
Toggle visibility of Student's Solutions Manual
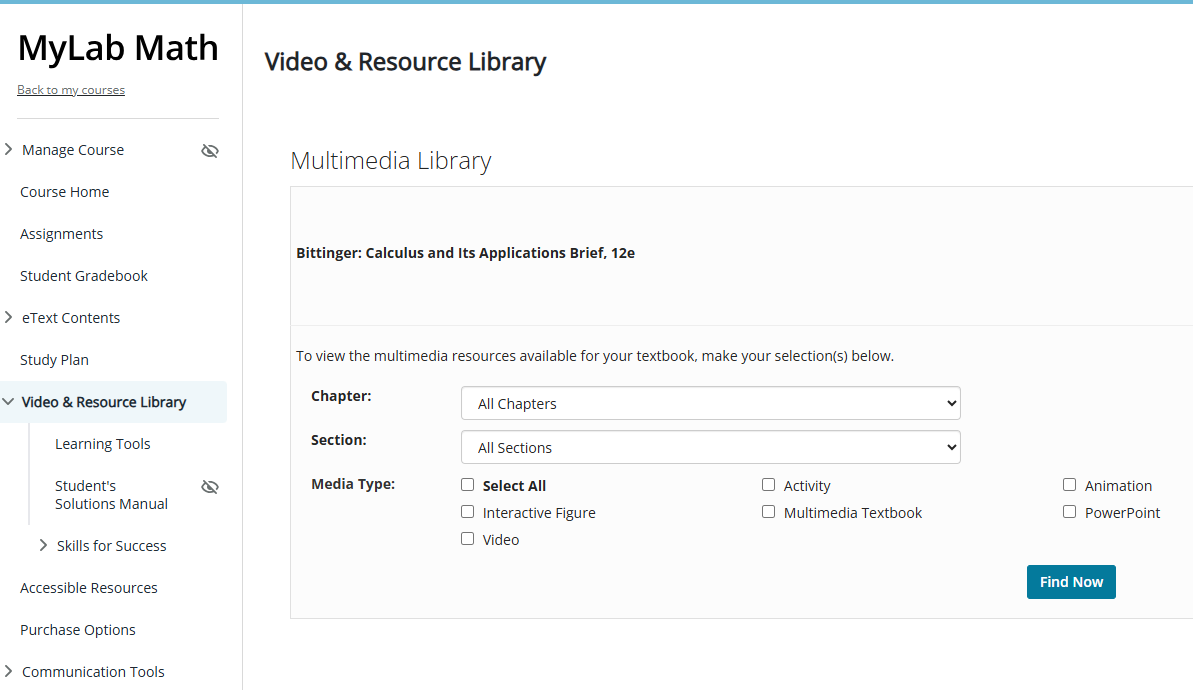(210, 486)
